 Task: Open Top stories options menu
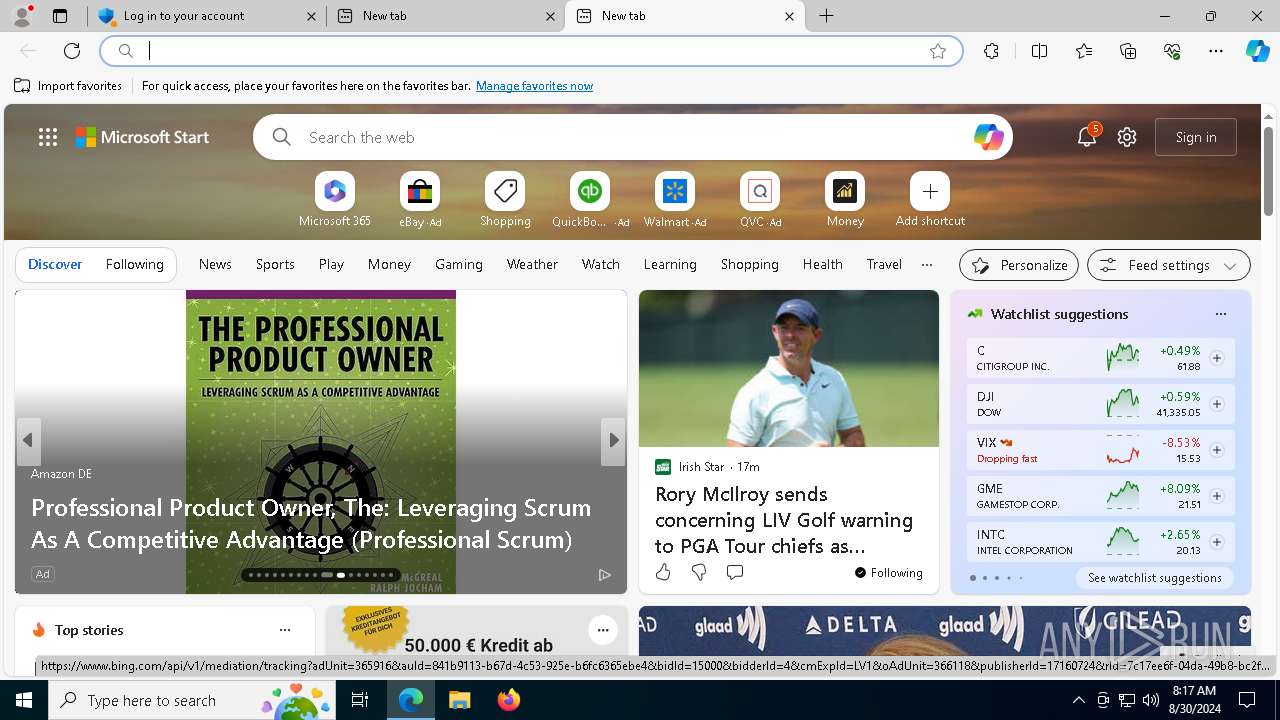pyautogui.click(x=285, y=630)
